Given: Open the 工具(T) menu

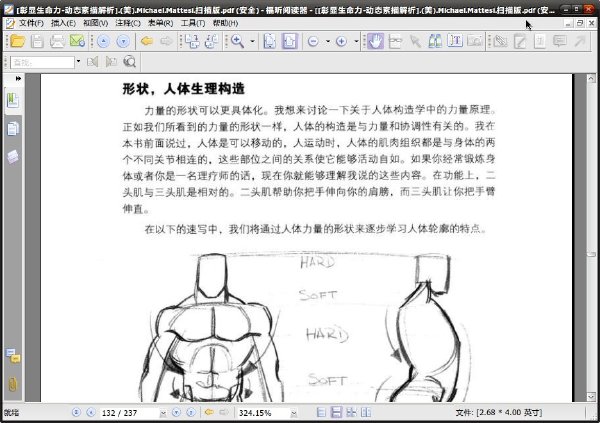Looking at the screenshot, I should point(193,23).
